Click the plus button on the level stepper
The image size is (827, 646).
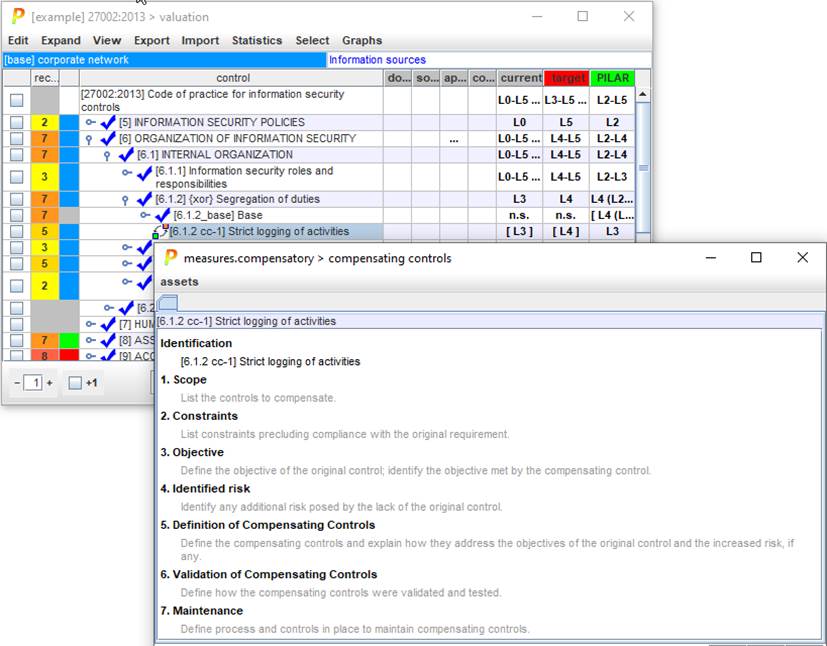tap(50, 383)
